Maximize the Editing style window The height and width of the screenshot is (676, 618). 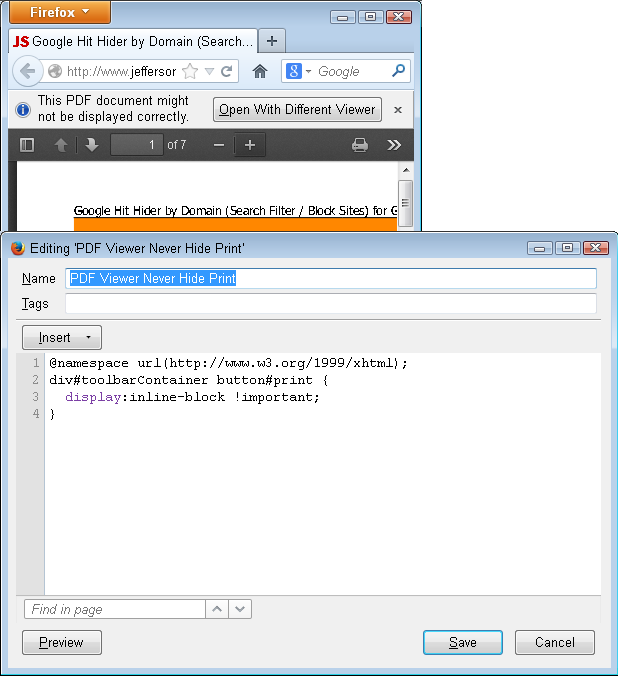pos(568,248)
